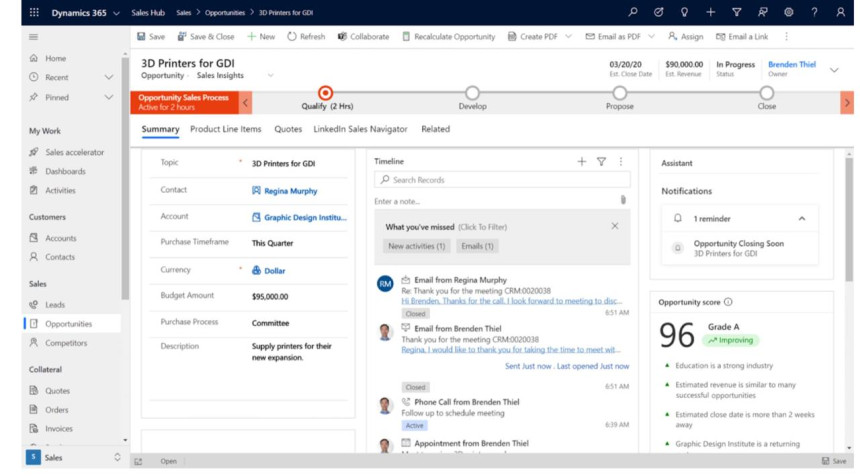This screenshot has height=476, width=860.
Task: Collapse the sidebar with hamburger icon
Action: tap(33, 37)
